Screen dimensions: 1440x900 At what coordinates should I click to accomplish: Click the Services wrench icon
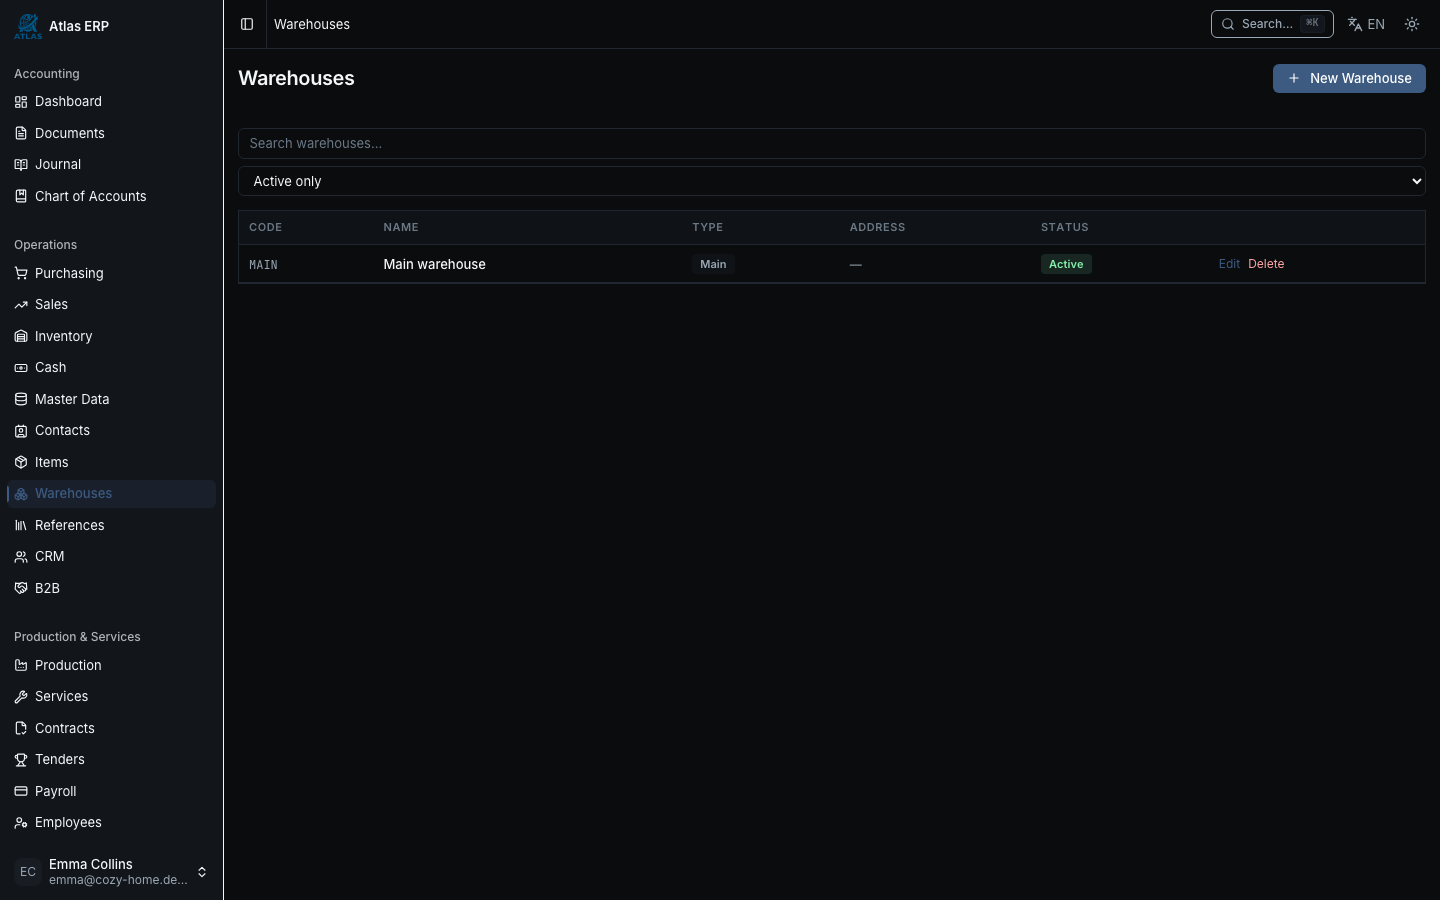tap(21, 697)
